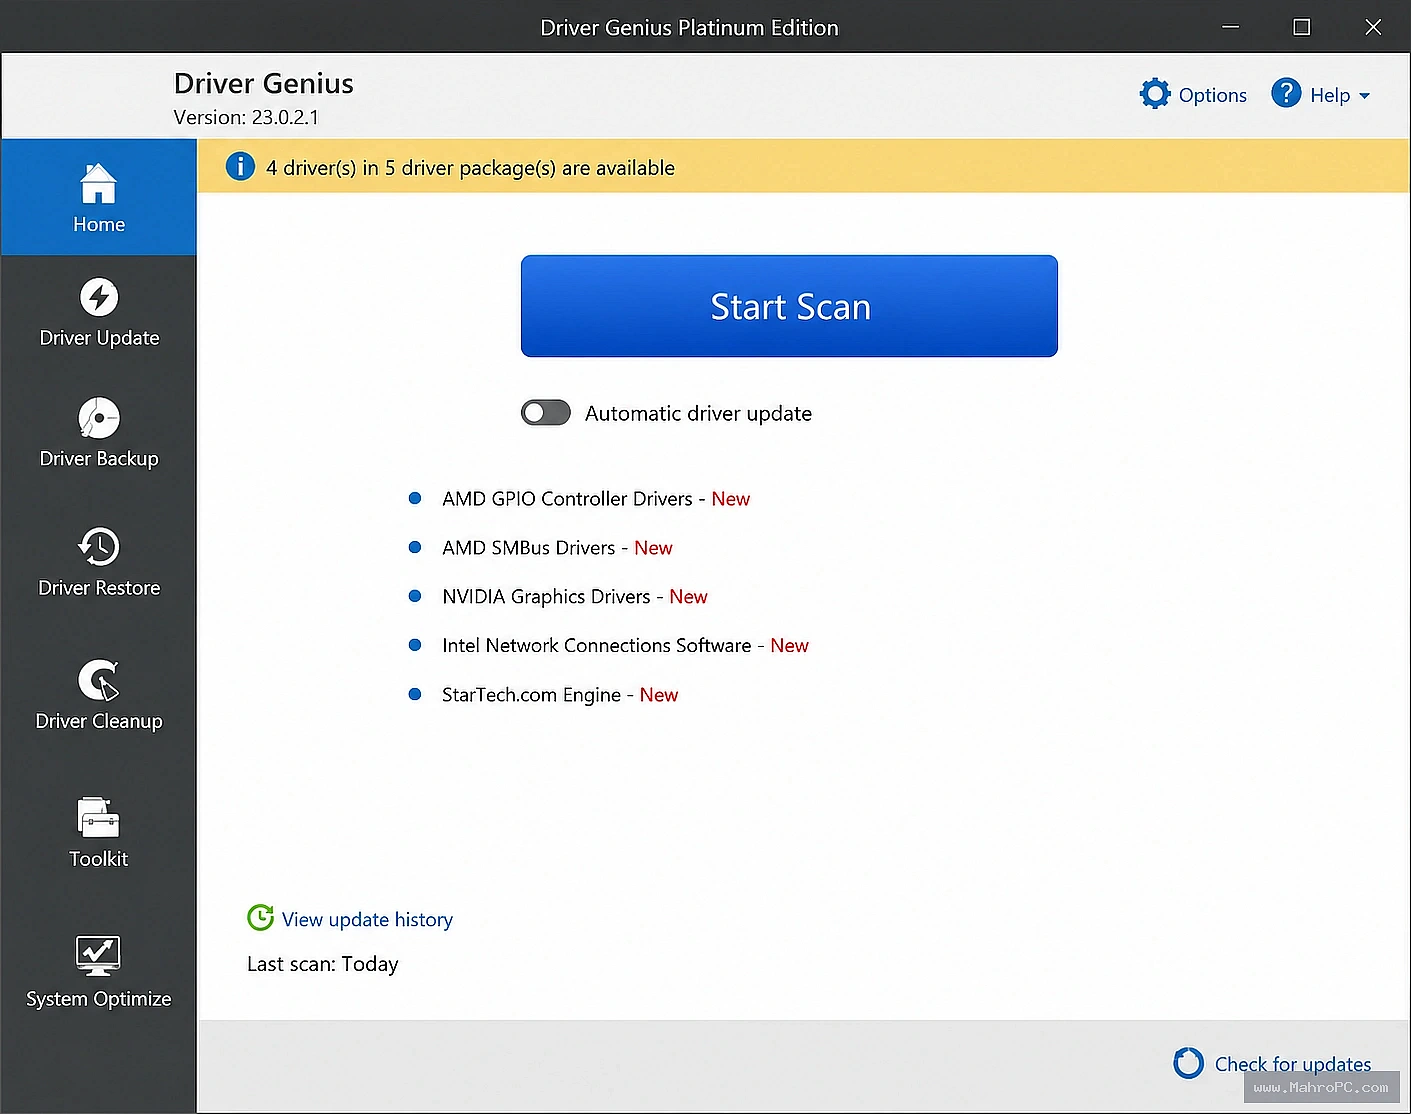The width and height of the screenshot is (1411, 1114).
Task: Click the bullet beside AMD SMBus Drivers
Action: click(415, 547)
